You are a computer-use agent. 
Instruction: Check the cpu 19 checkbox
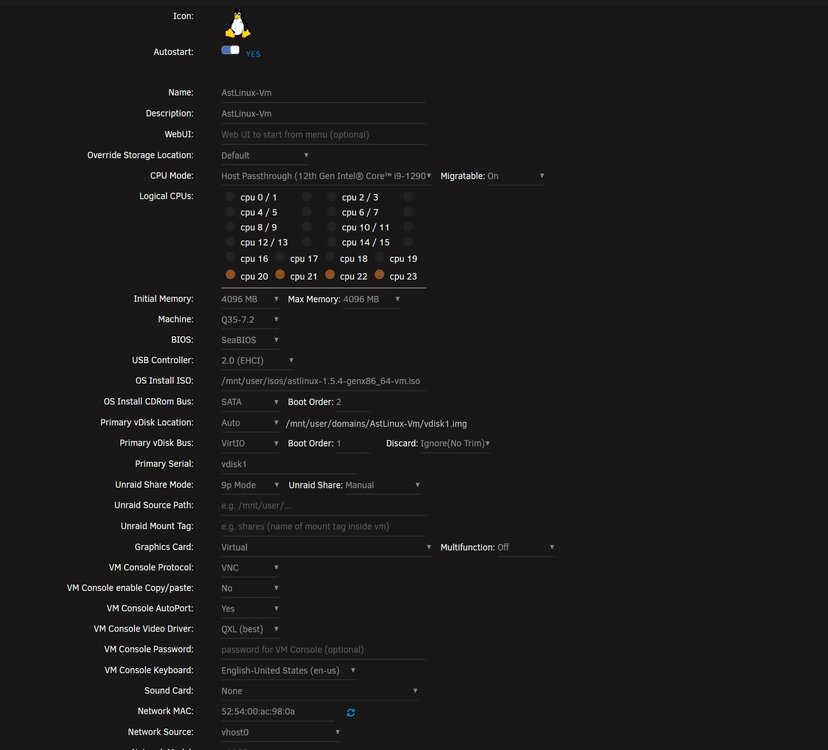[380, 257]
